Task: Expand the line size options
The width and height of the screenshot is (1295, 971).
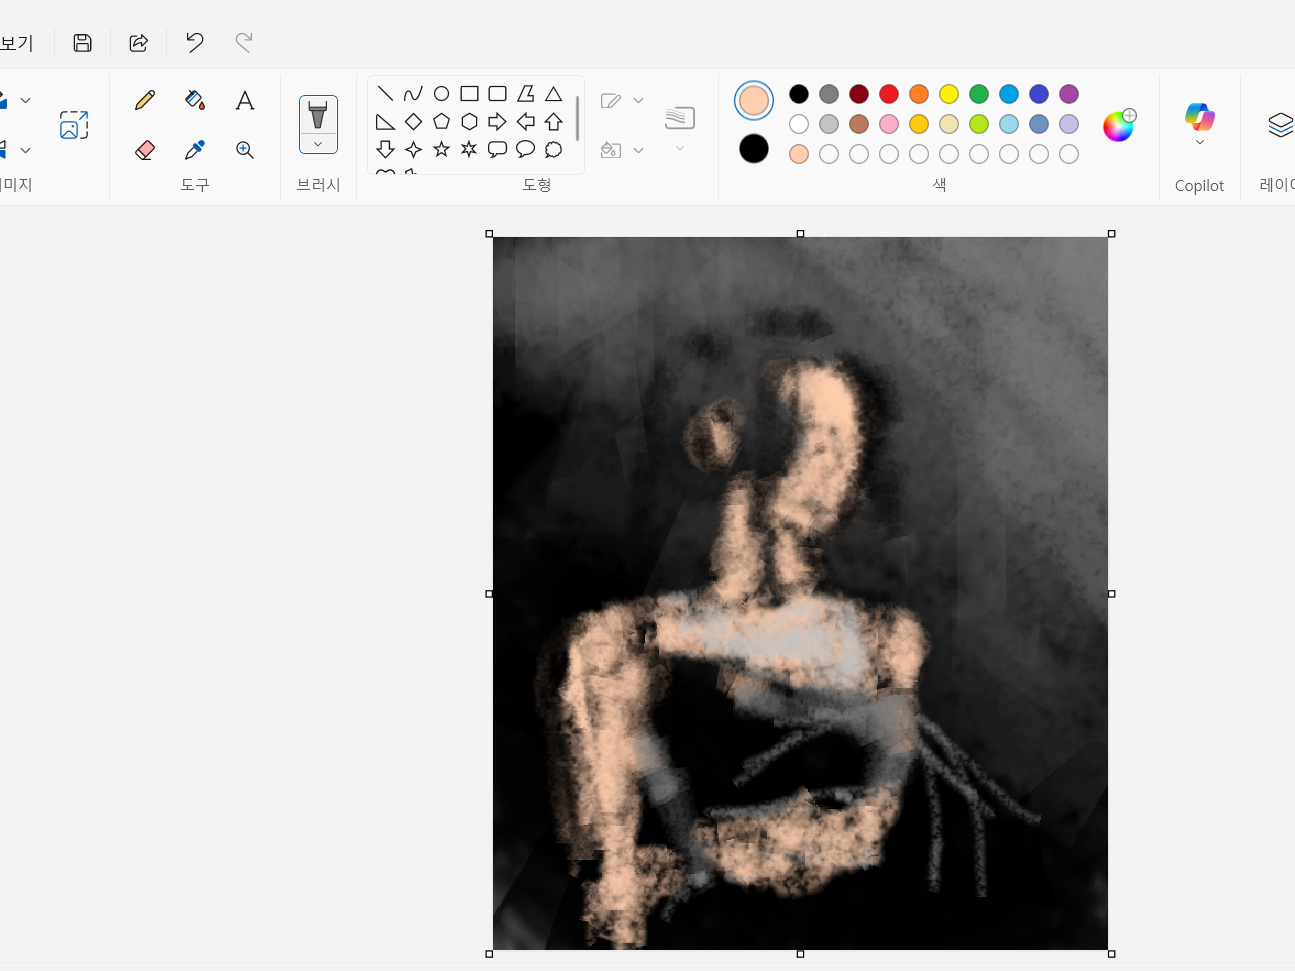Action: [680, 148]
